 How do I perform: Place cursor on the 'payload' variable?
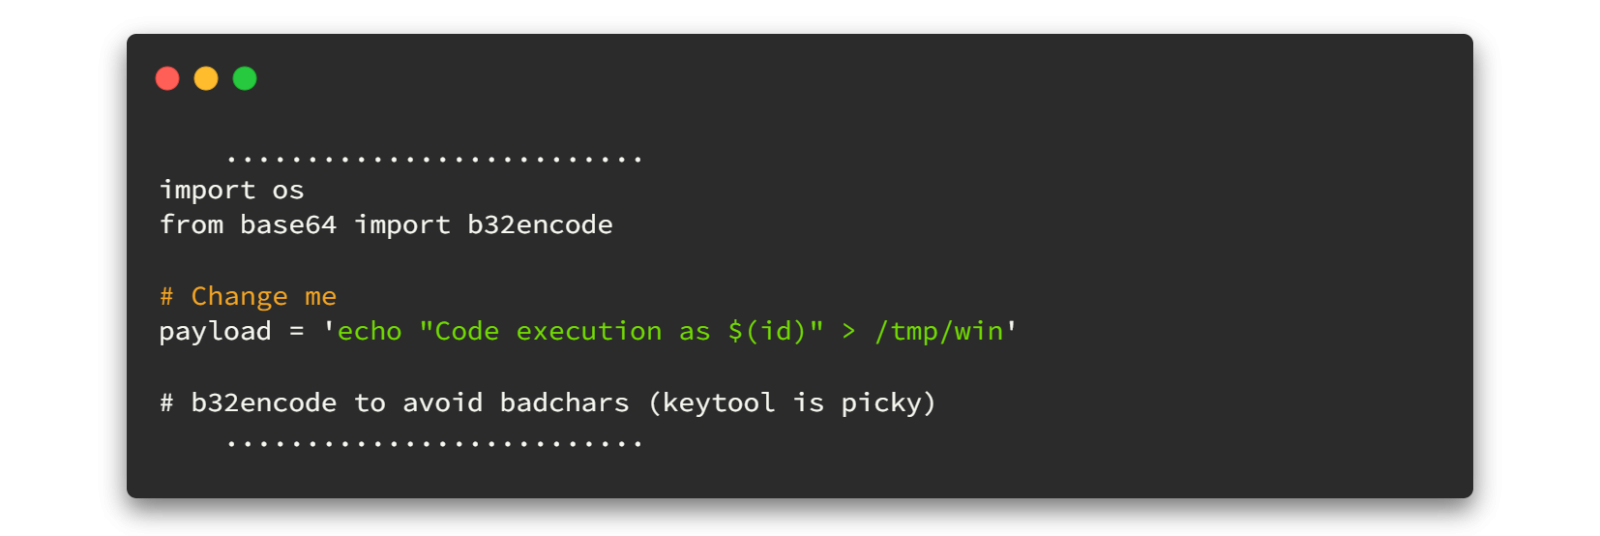click(215, 332)
